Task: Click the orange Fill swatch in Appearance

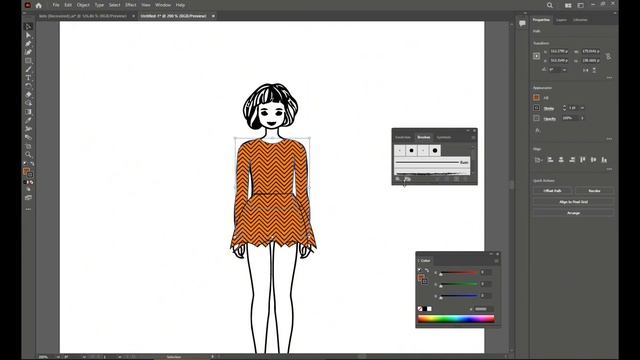Action: pyautogui.click(x=536, y=98)
